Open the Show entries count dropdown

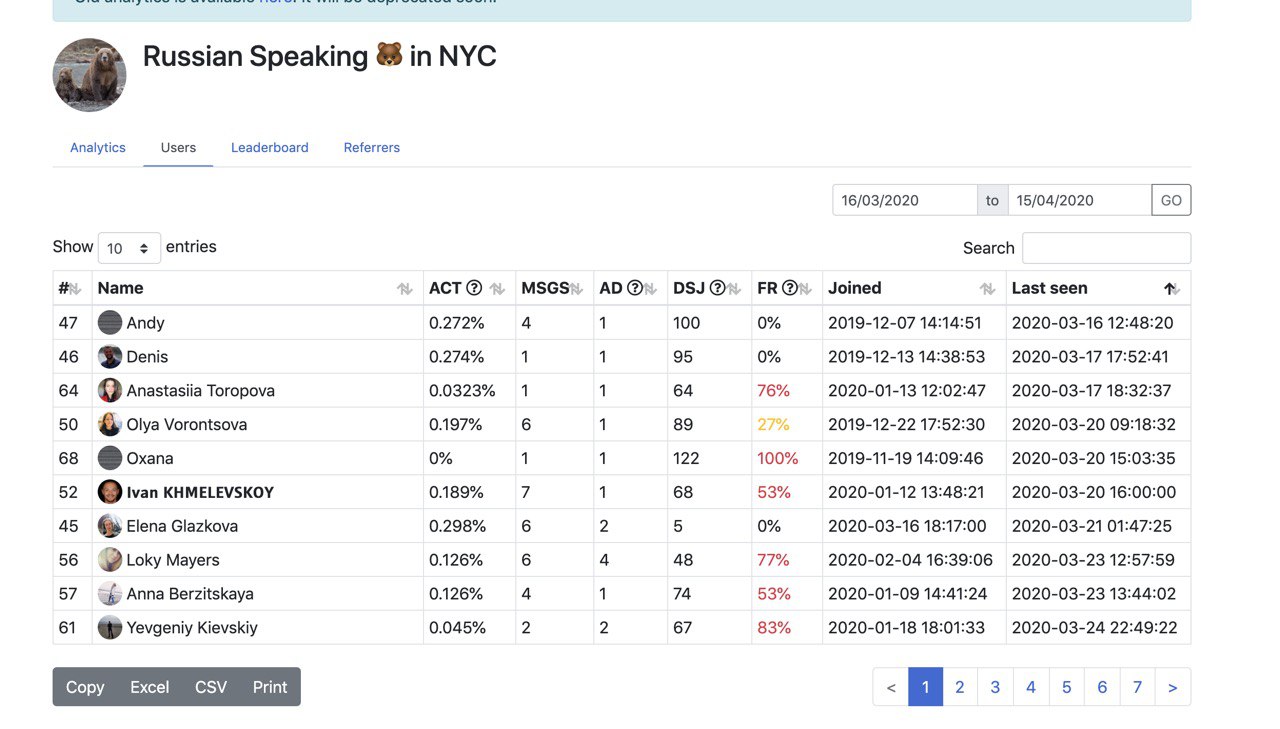[129, 248]
